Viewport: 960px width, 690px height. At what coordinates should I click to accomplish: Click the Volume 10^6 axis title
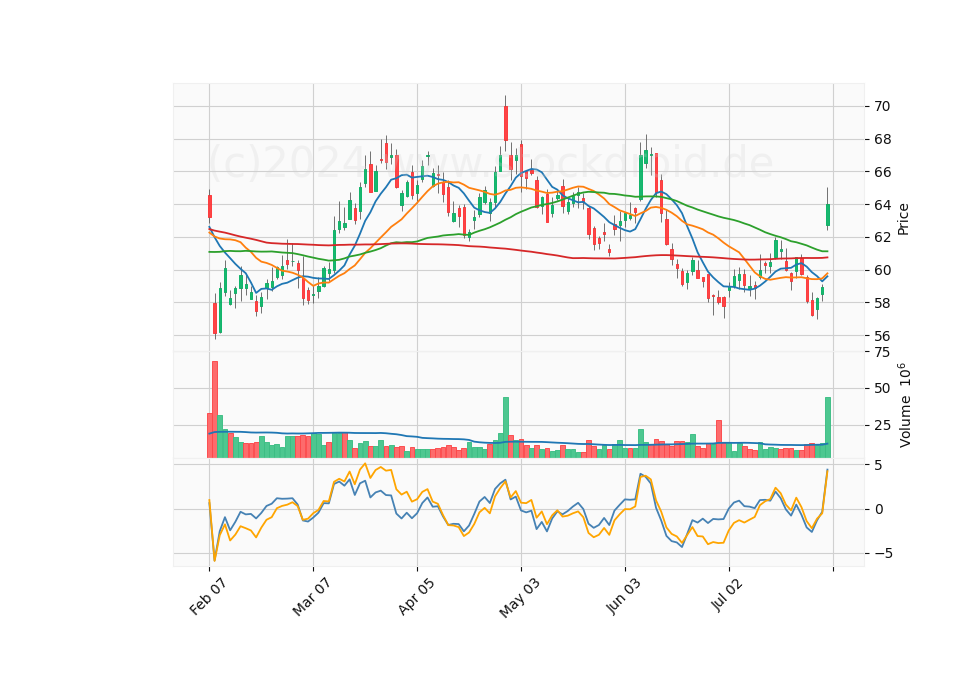click(904, 405)
